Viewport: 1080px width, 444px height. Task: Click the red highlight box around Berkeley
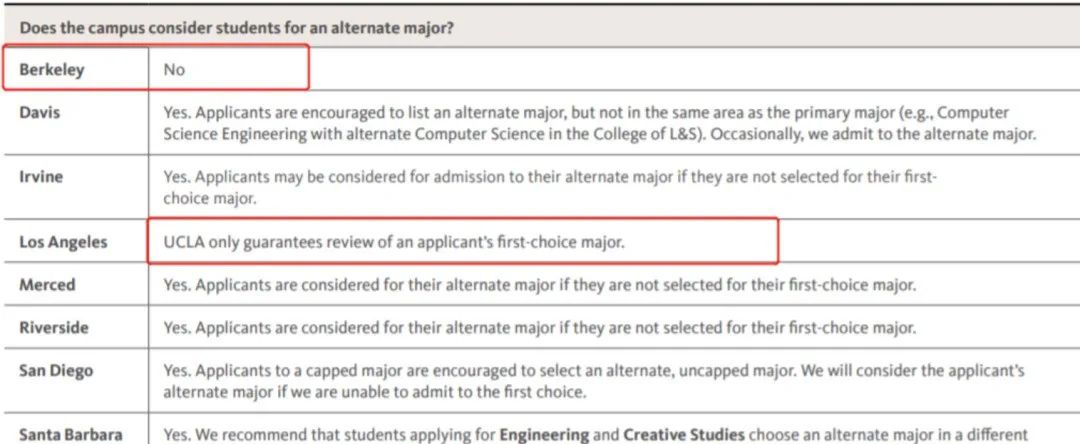(156, 67)
